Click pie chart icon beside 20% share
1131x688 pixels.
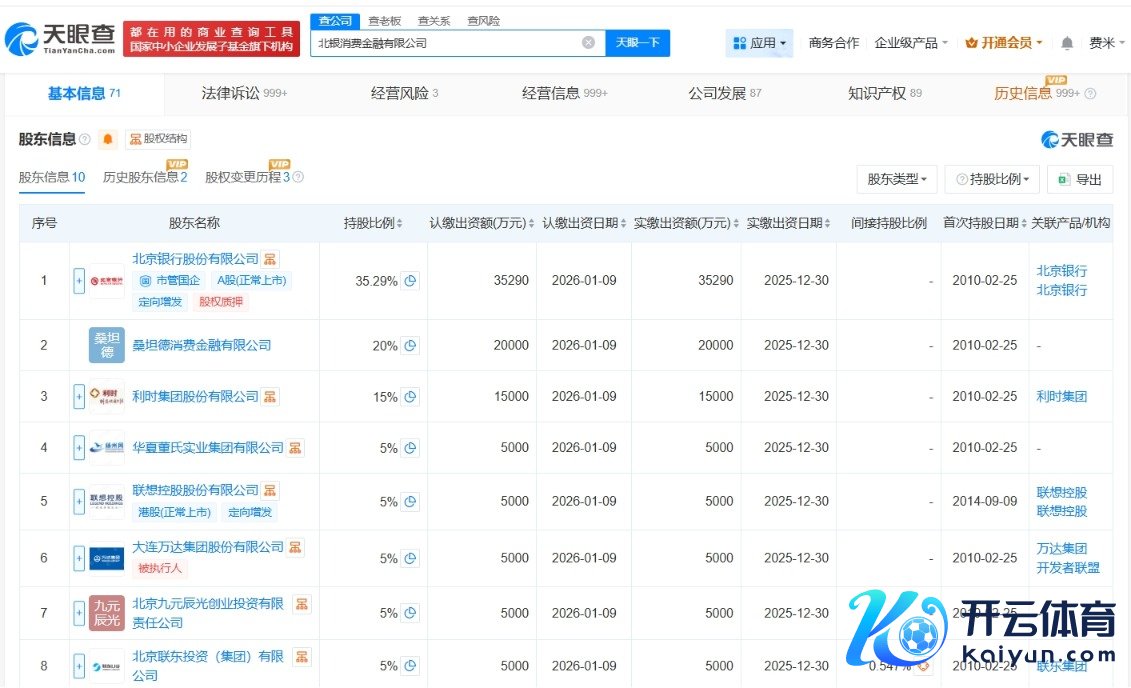(x=410, y=346)
